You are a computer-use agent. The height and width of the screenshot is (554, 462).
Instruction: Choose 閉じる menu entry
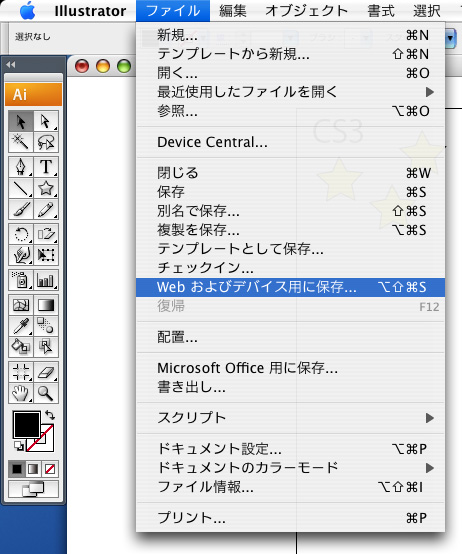point(290,173)
